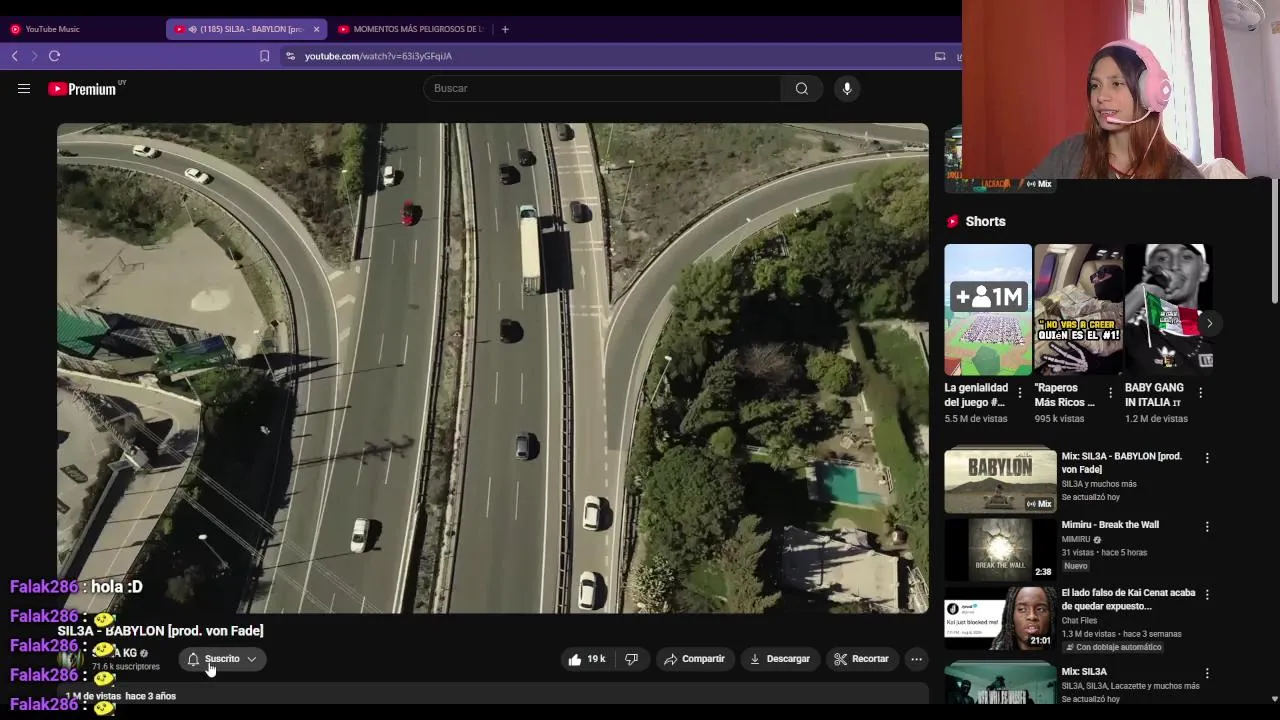Open options for Mix: SIL3A

pos(1207,673)
